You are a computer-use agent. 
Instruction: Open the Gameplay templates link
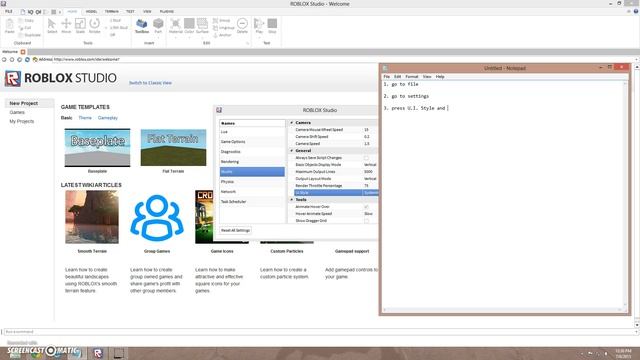pyautogui.click(x=108, y=118)
